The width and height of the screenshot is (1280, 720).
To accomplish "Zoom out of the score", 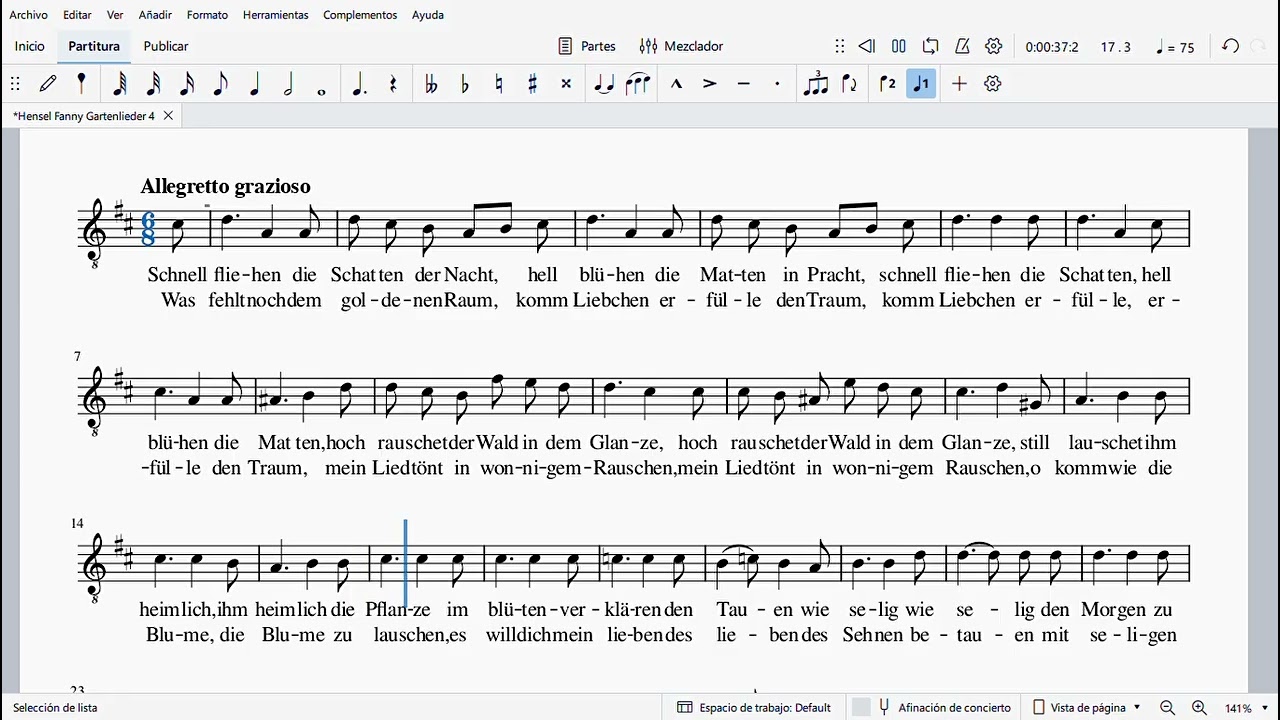I will point(1167,708).
